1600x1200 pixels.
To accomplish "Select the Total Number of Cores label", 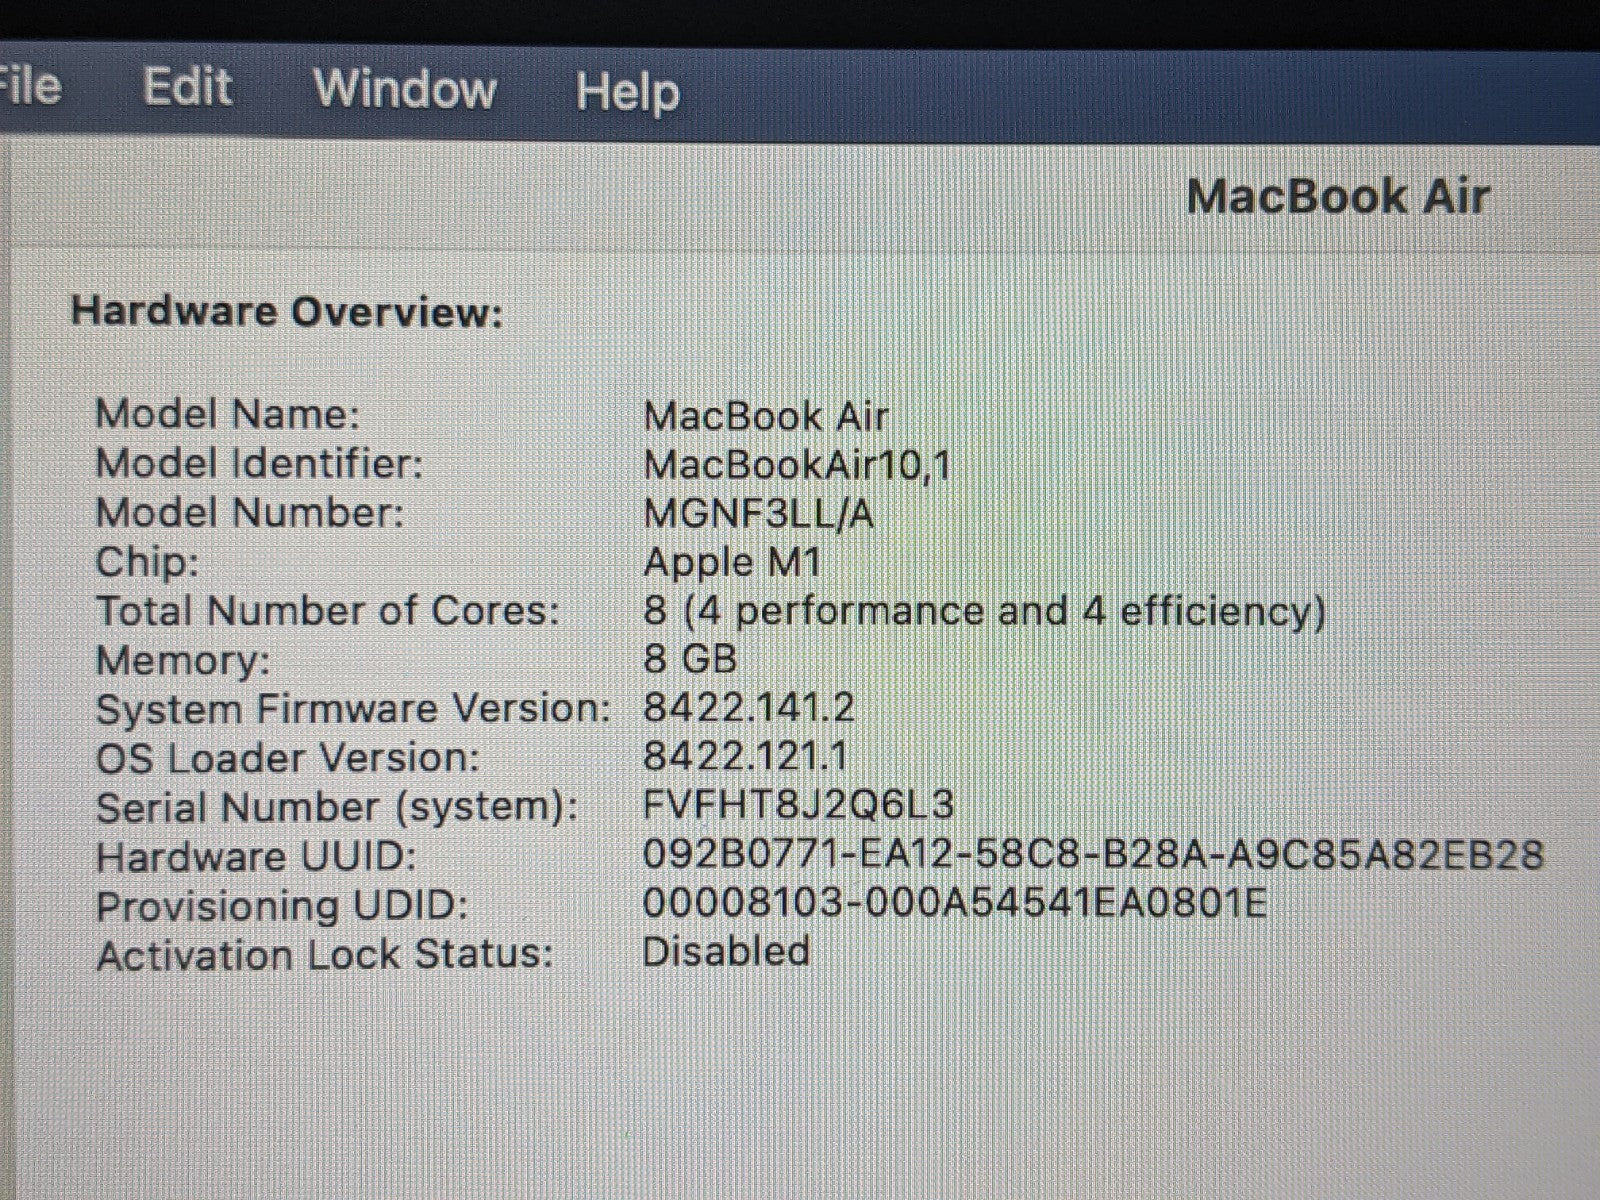I will (x=327, y=611).
